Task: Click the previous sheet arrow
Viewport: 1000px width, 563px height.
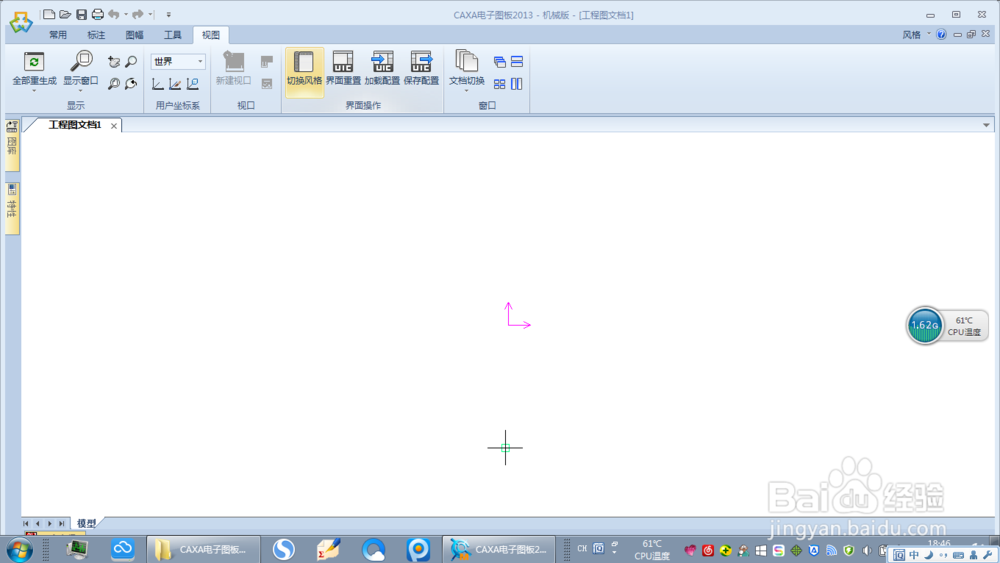Action: pyautogui.click(x=38, y=523)
